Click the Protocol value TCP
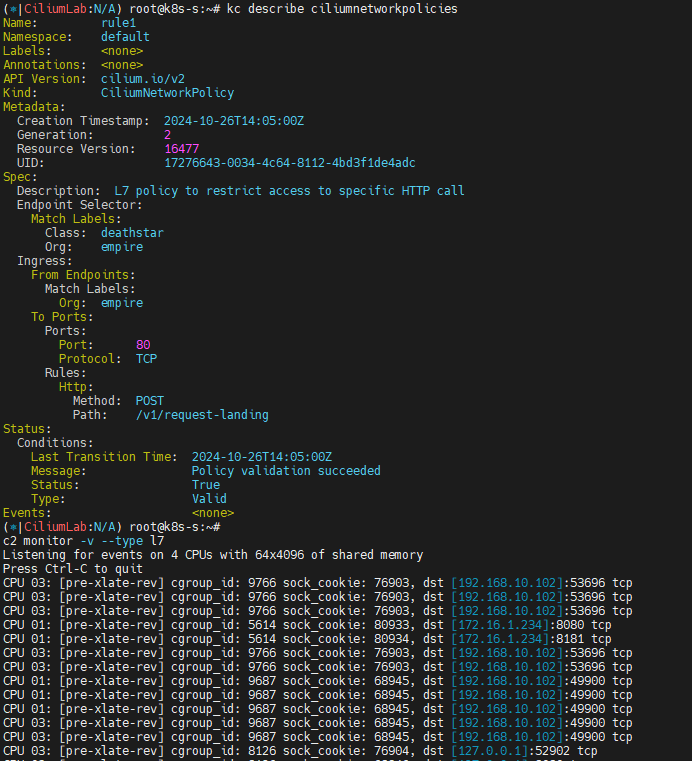 coord(146,359)
